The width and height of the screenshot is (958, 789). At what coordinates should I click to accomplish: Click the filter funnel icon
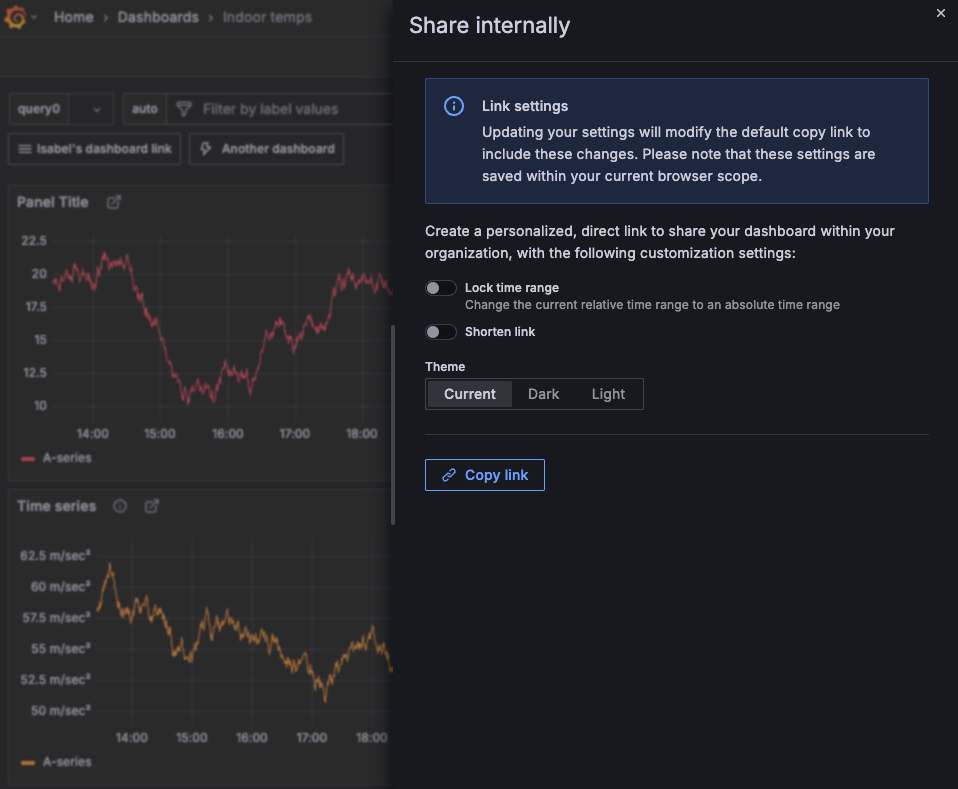coord(183,109)
